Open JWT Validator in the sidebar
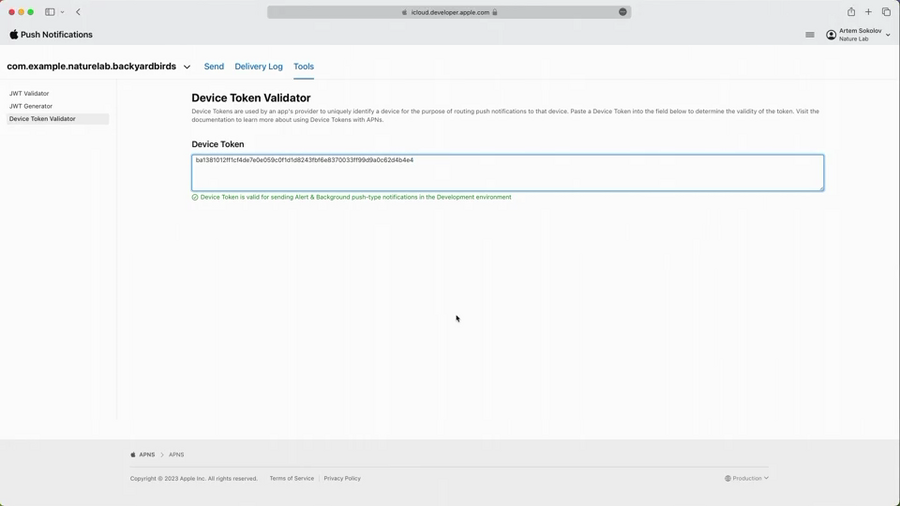The image size is (900, 506). tap(29, 94)
